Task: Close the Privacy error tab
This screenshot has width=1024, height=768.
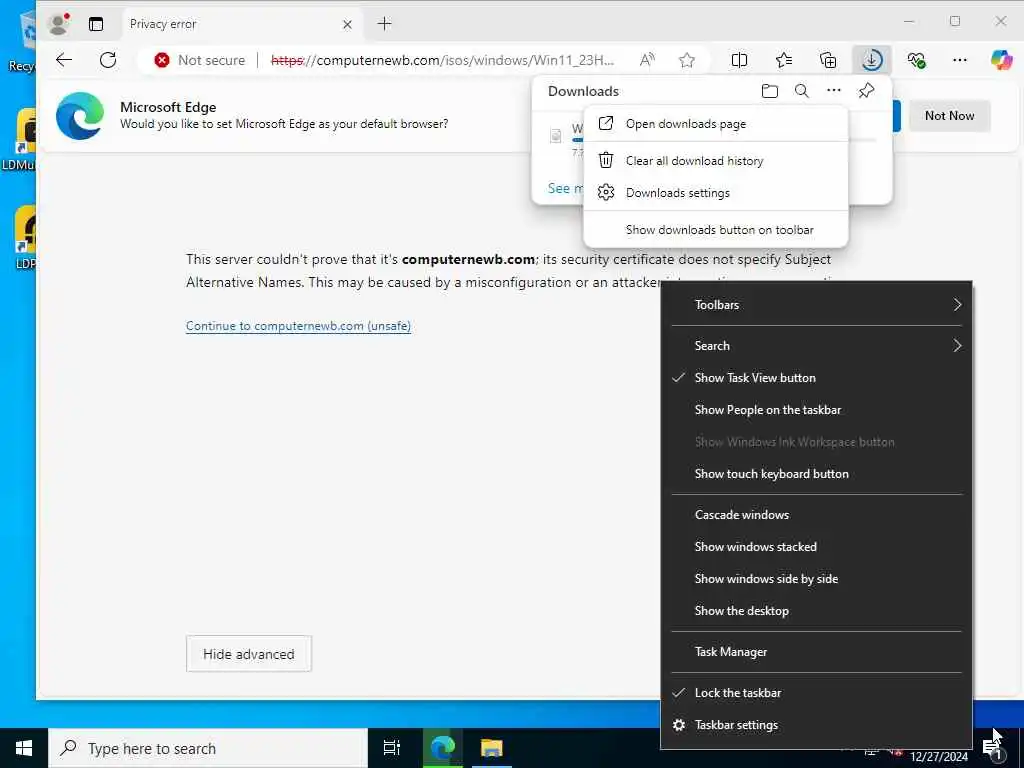Action: tap(347, 24)
